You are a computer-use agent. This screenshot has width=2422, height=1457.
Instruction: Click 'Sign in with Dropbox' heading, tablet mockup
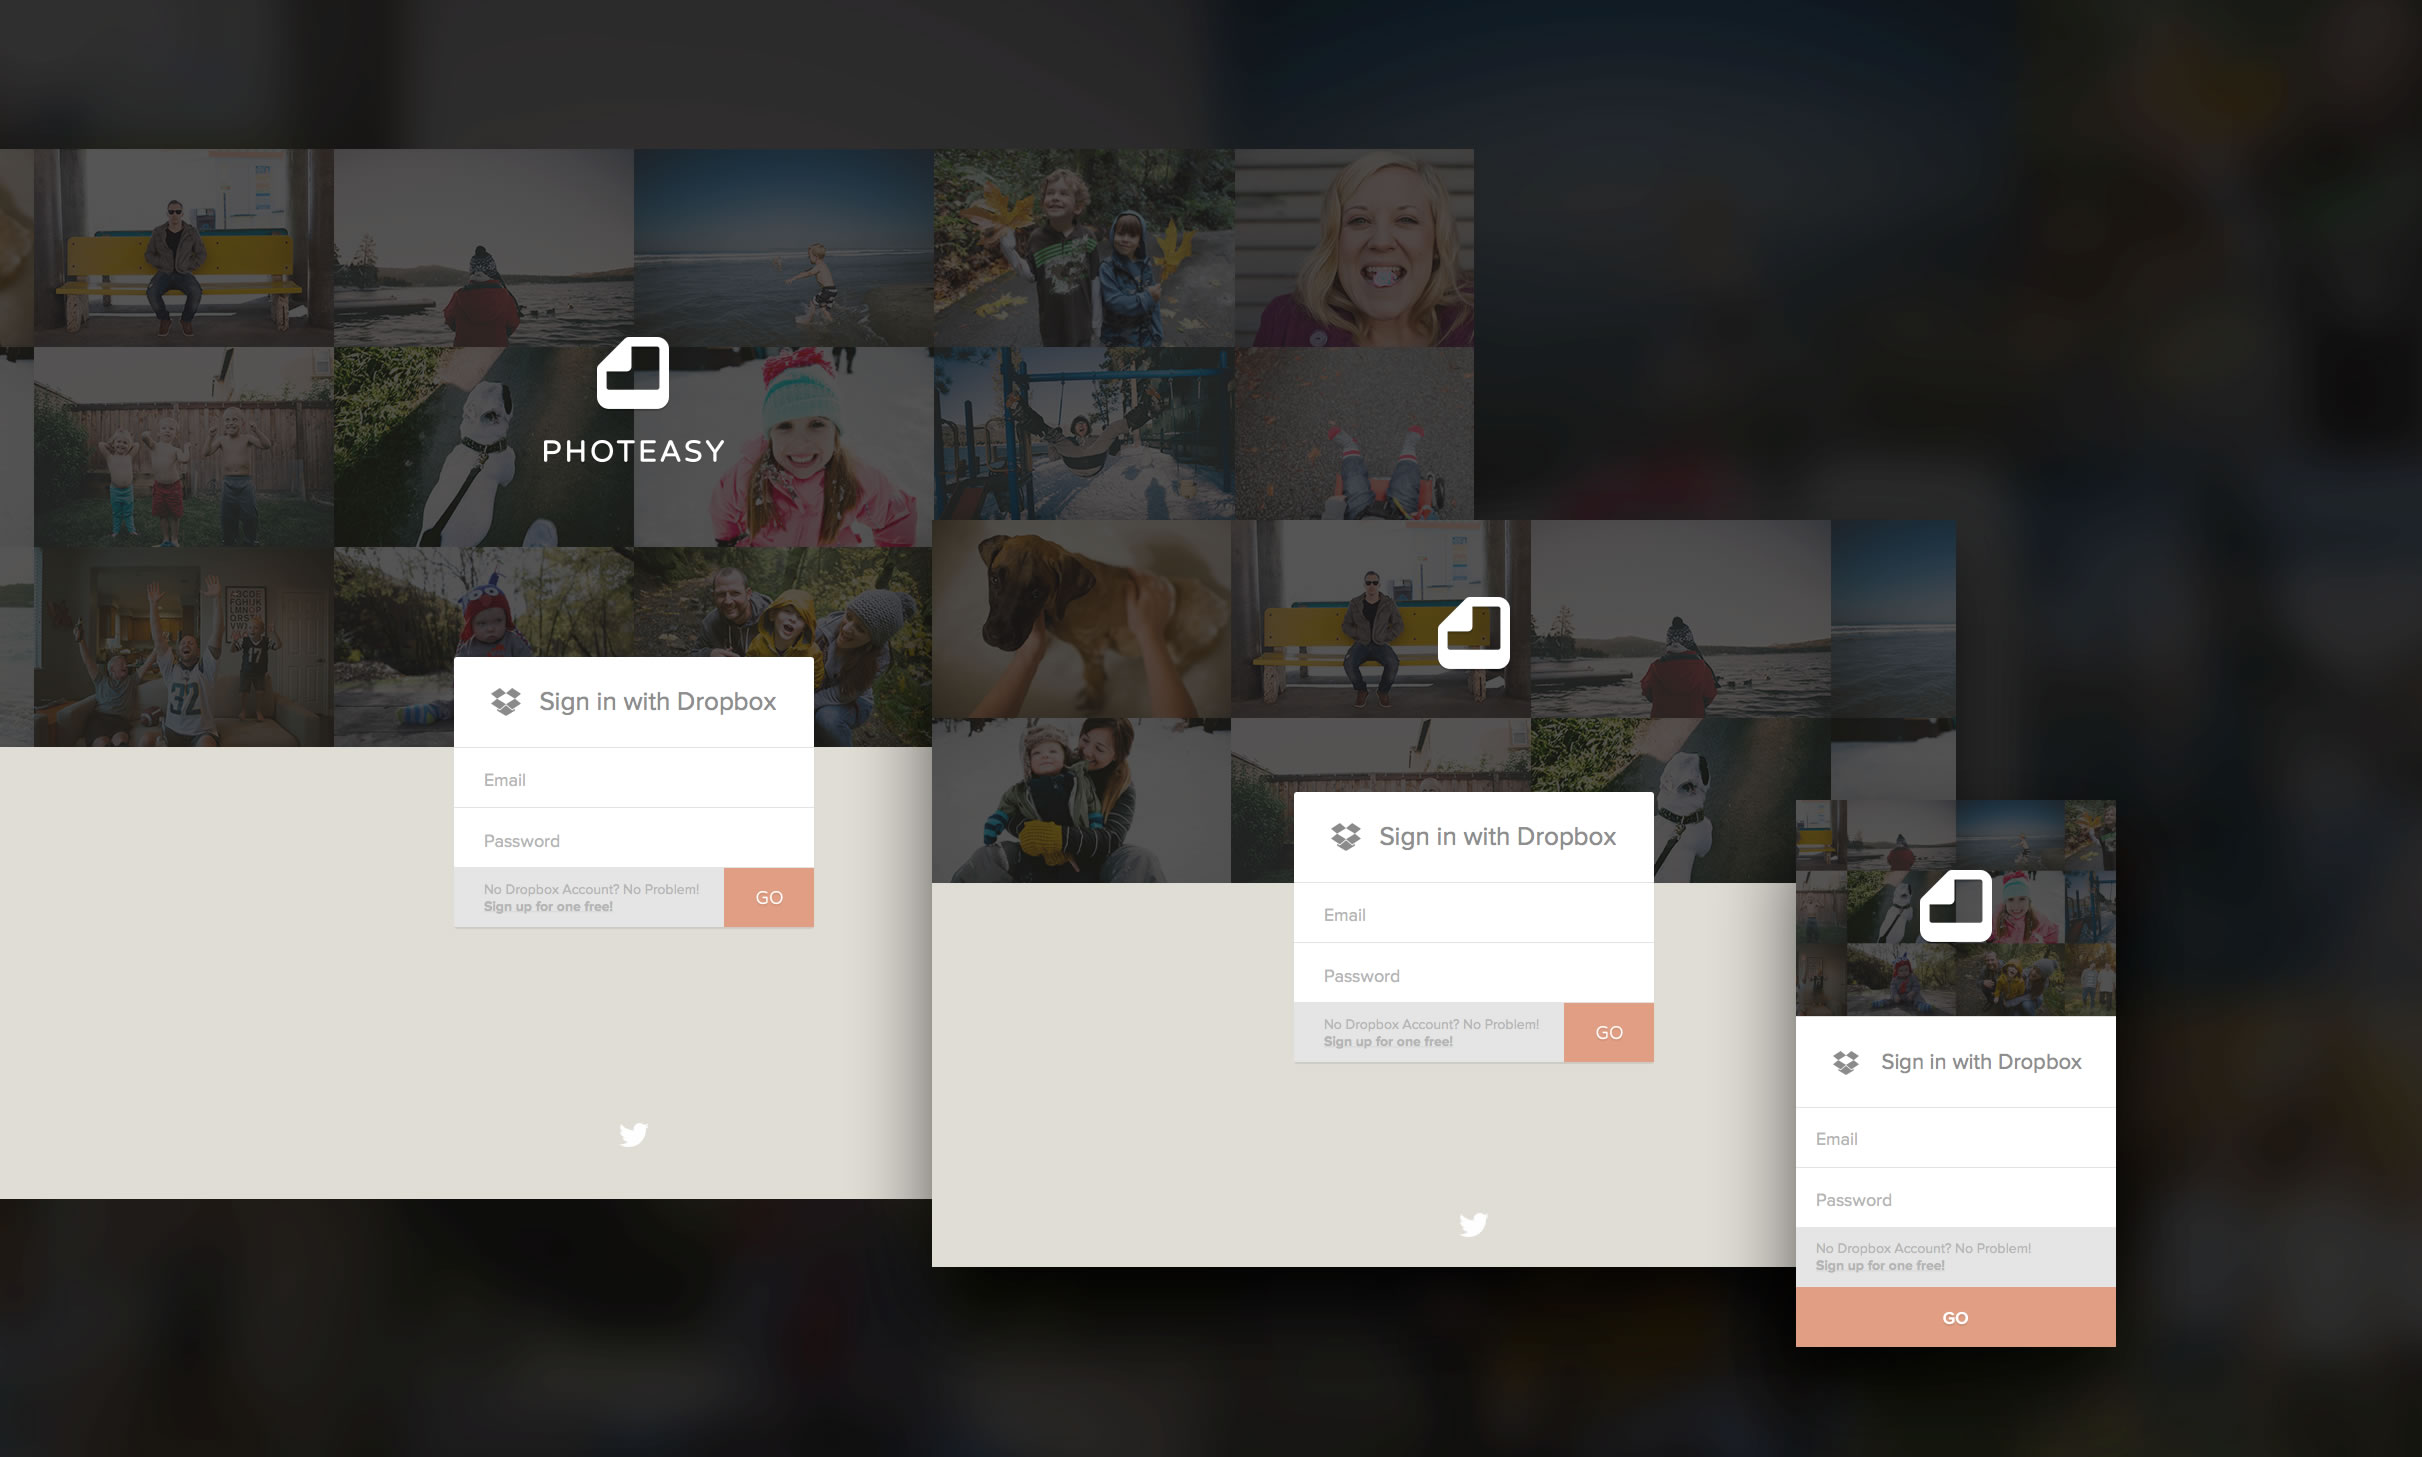(x=1497, y=837)
